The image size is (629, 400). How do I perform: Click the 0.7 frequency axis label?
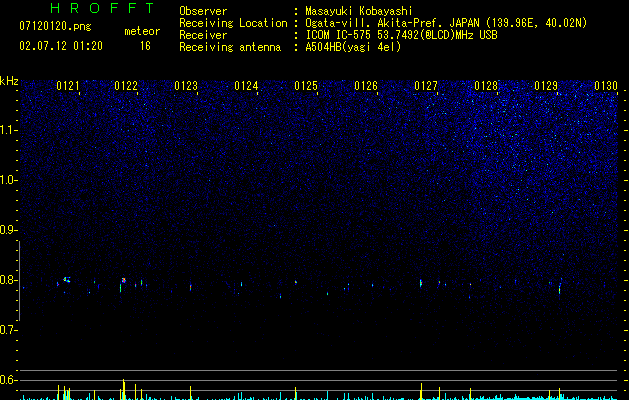click(x=8, y=330)
